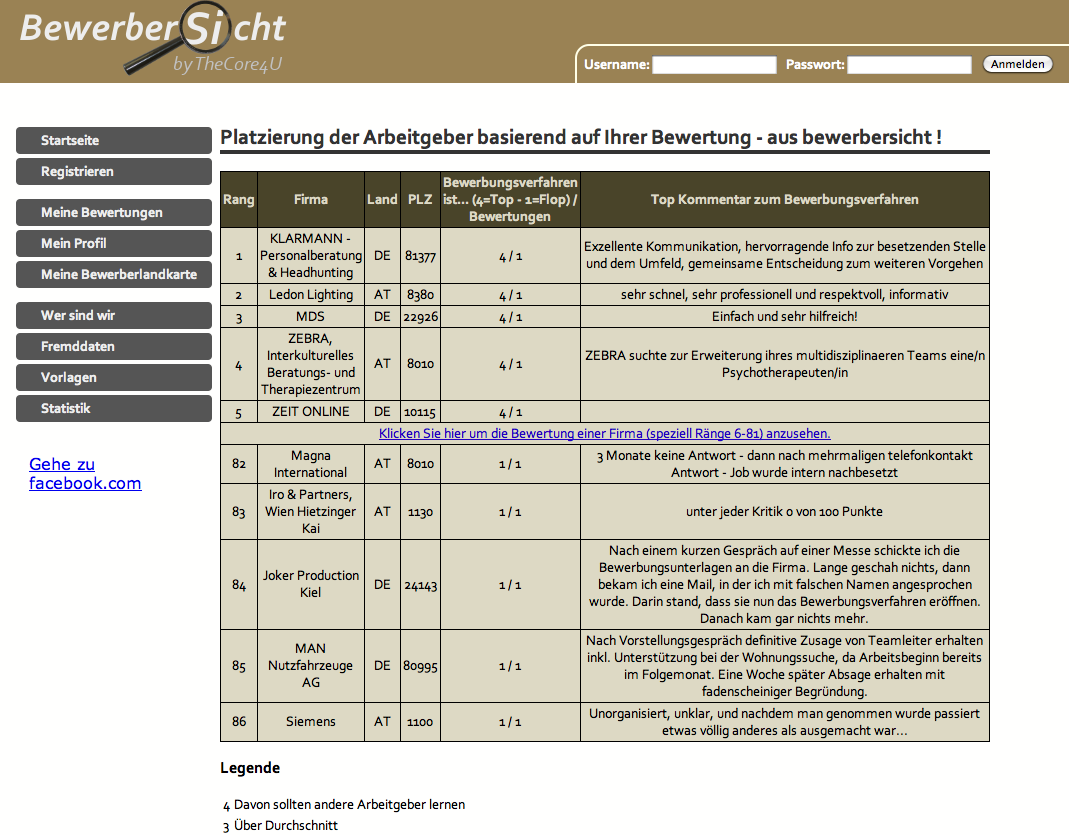This screenshot has width=1069, height=835.
Task: Click the Rang column header
Action: (x=239, y=200)
